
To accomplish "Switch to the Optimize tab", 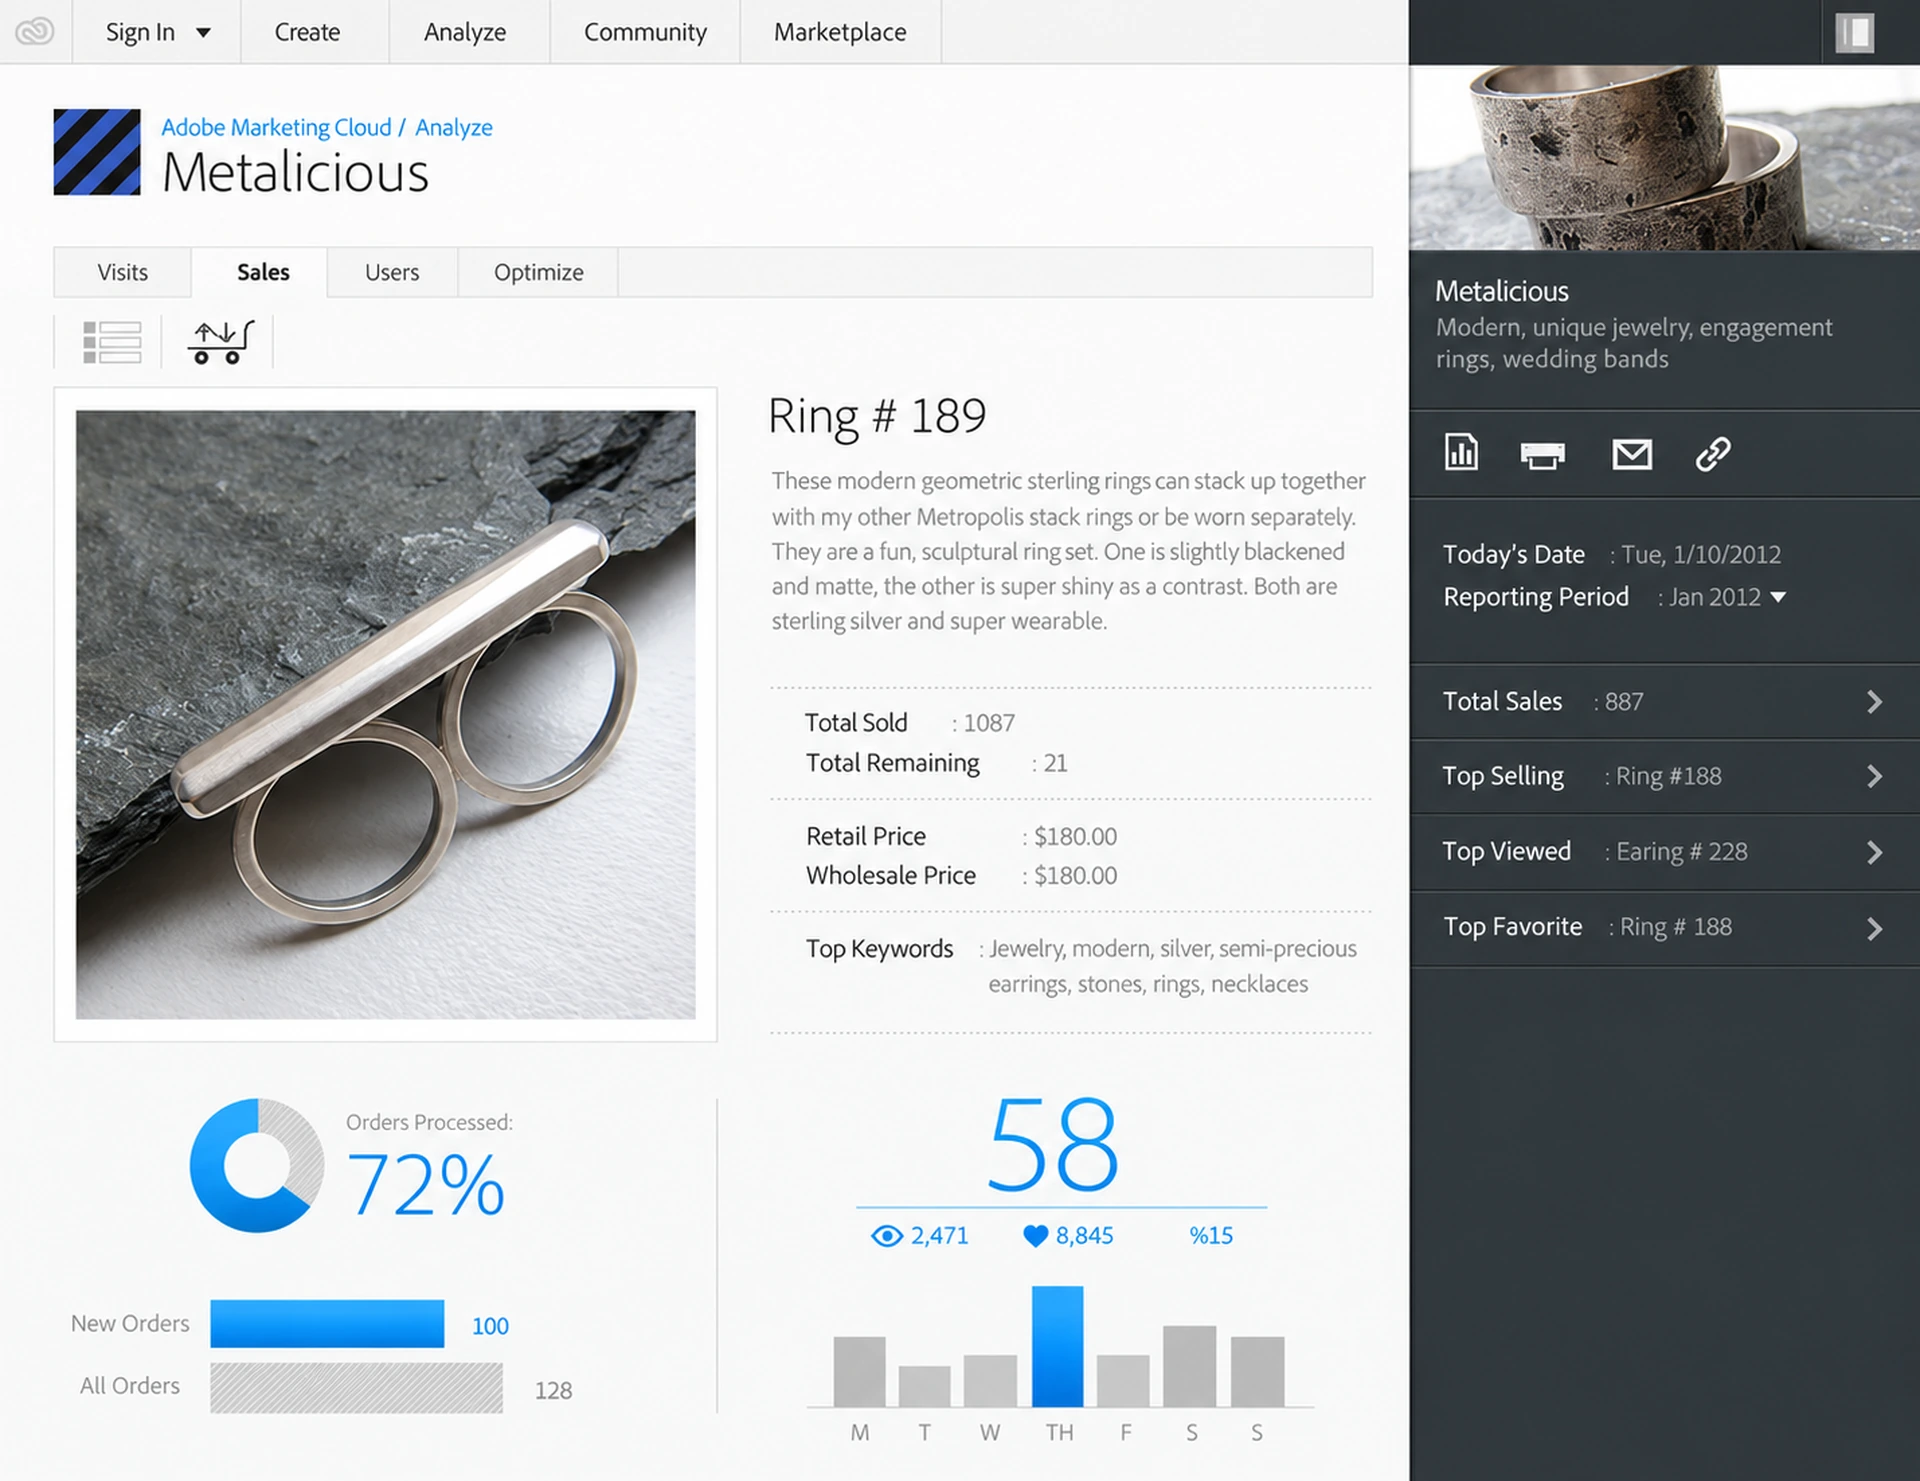I will click(x=538, y=272).
